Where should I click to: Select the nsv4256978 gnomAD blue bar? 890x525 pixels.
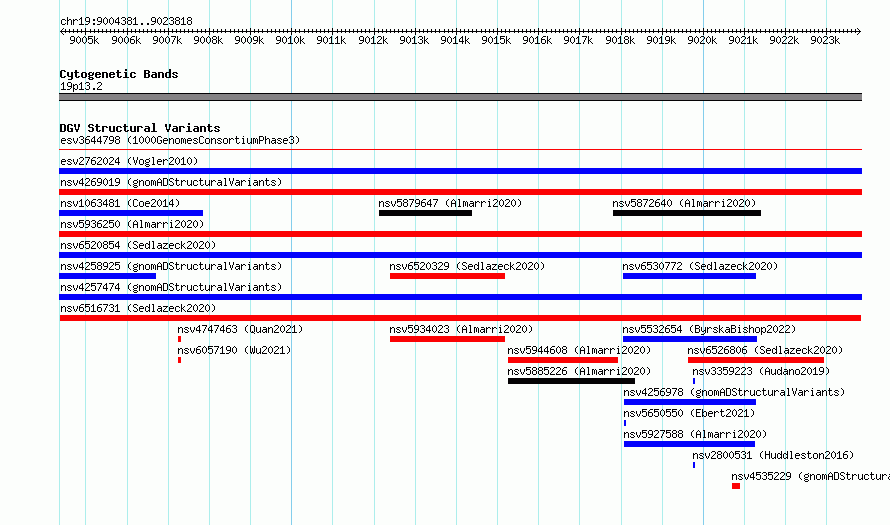(x=690, y=402)
